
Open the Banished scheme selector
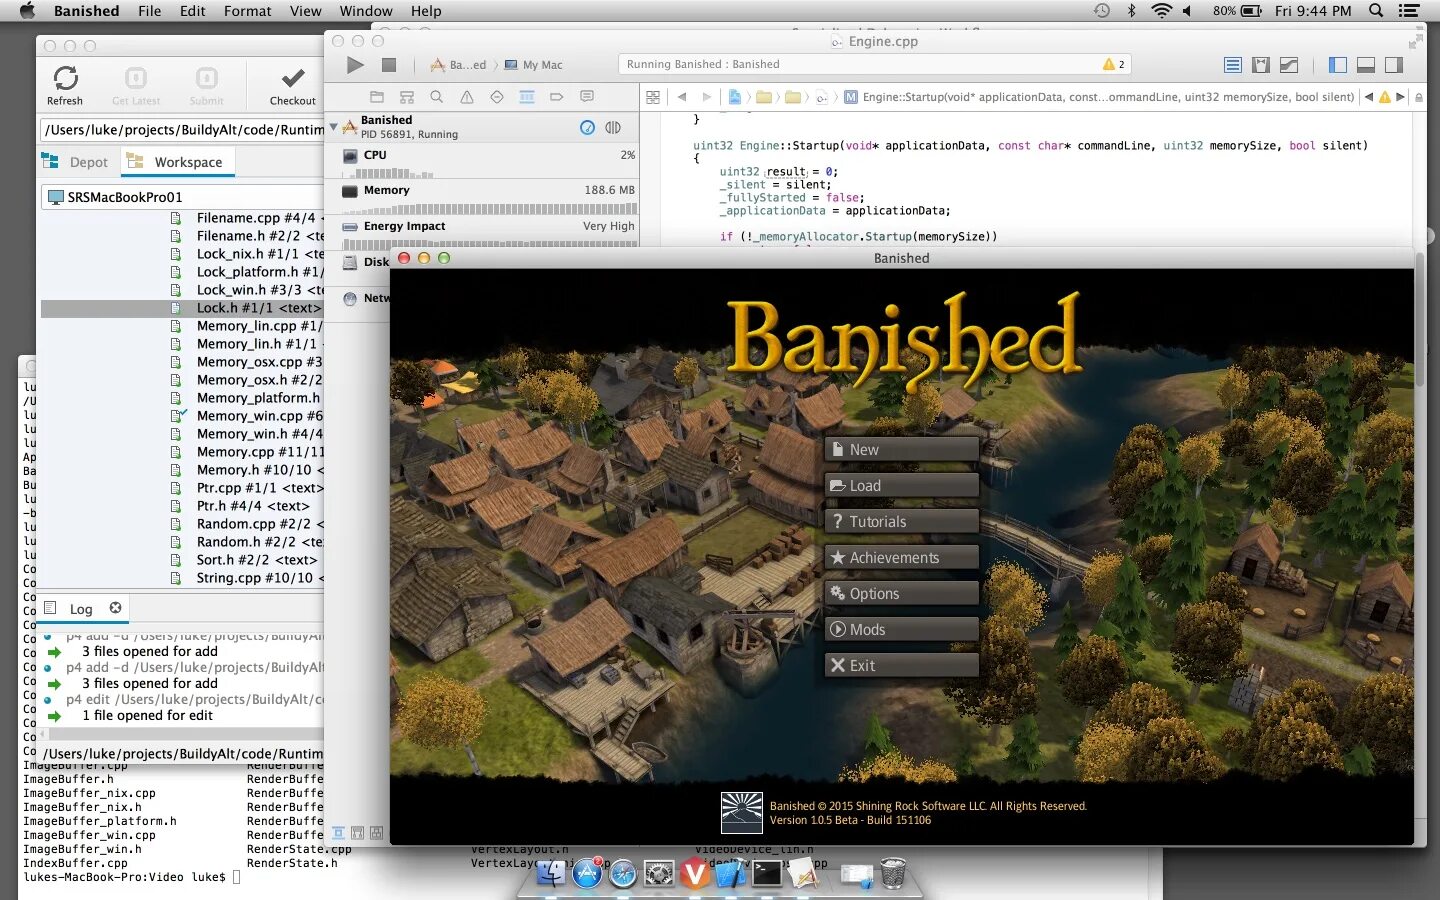point(459,65)
